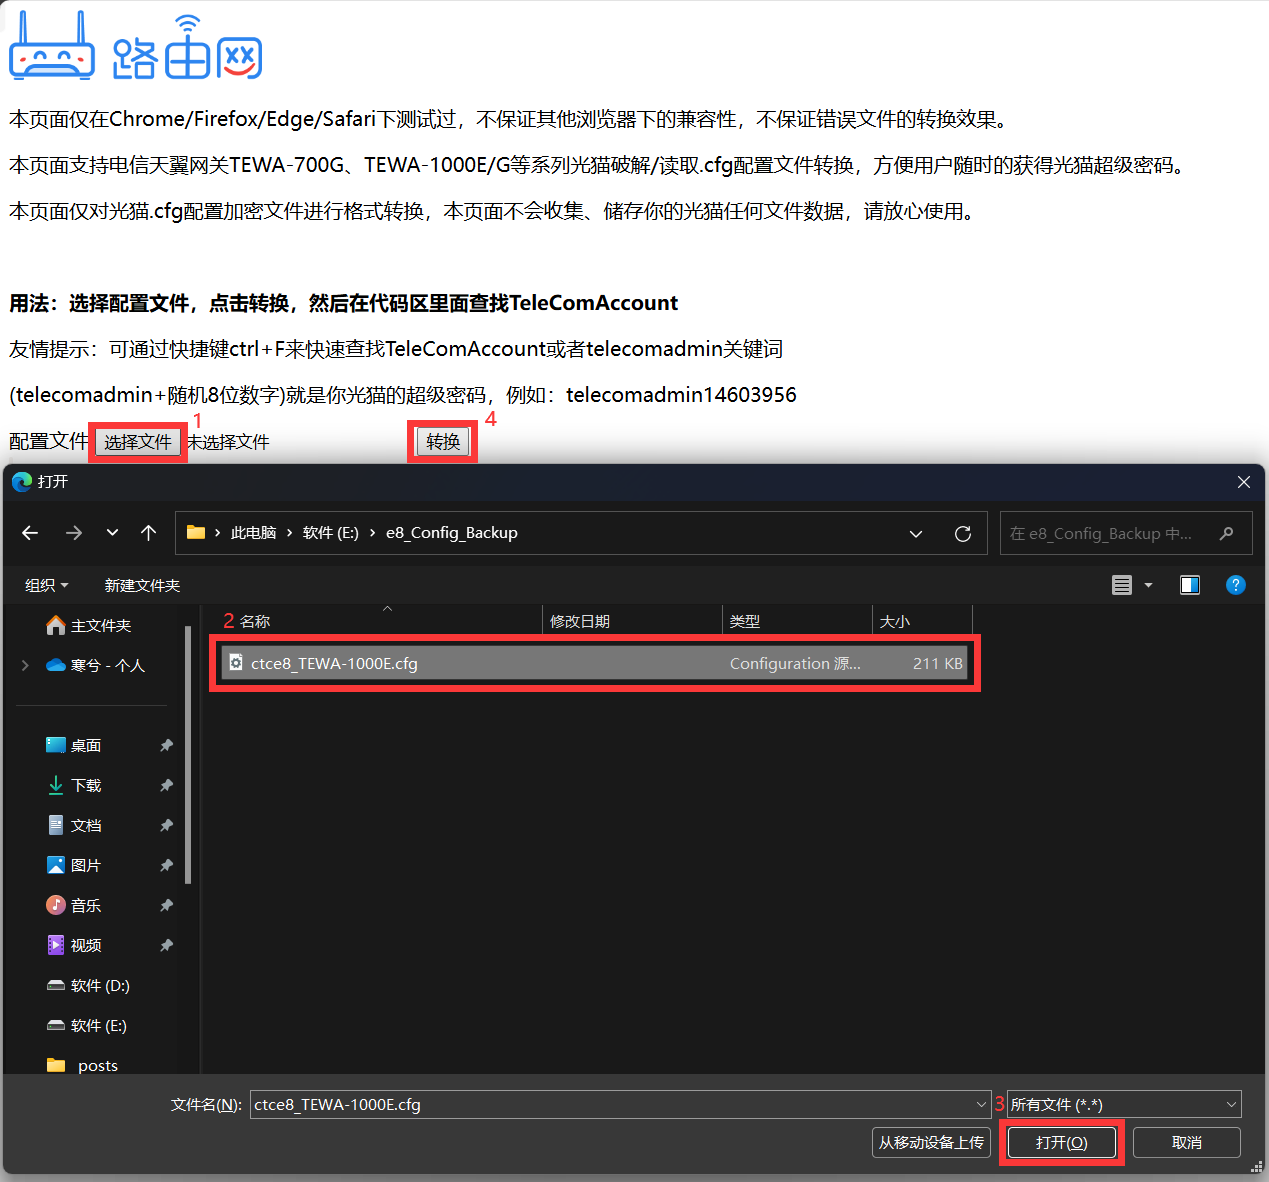Toggle the preview pane icon

(x=1190, y=585)
